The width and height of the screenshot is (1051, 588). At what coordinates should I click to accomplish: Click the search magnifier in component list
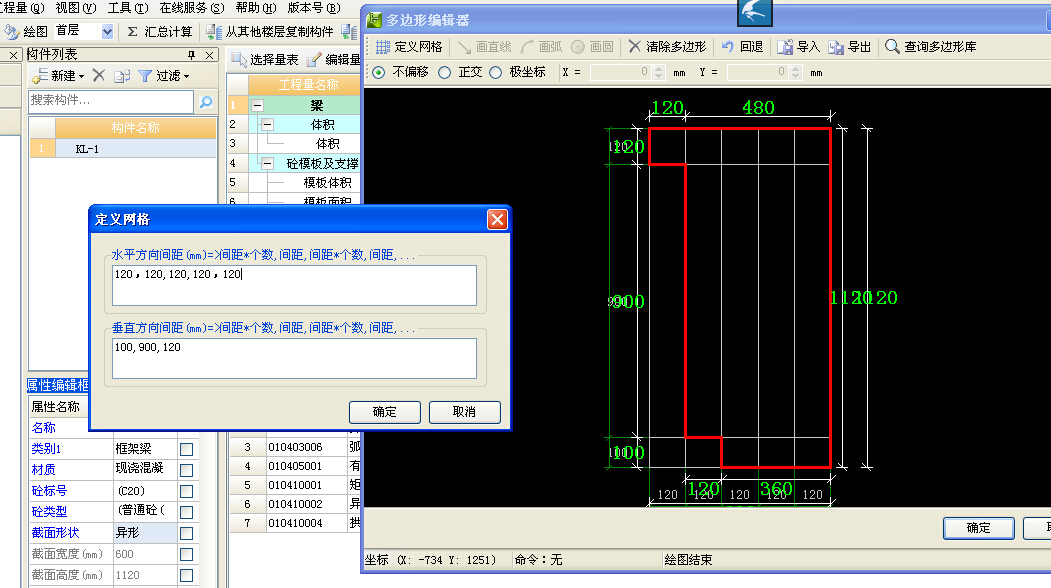206,102
